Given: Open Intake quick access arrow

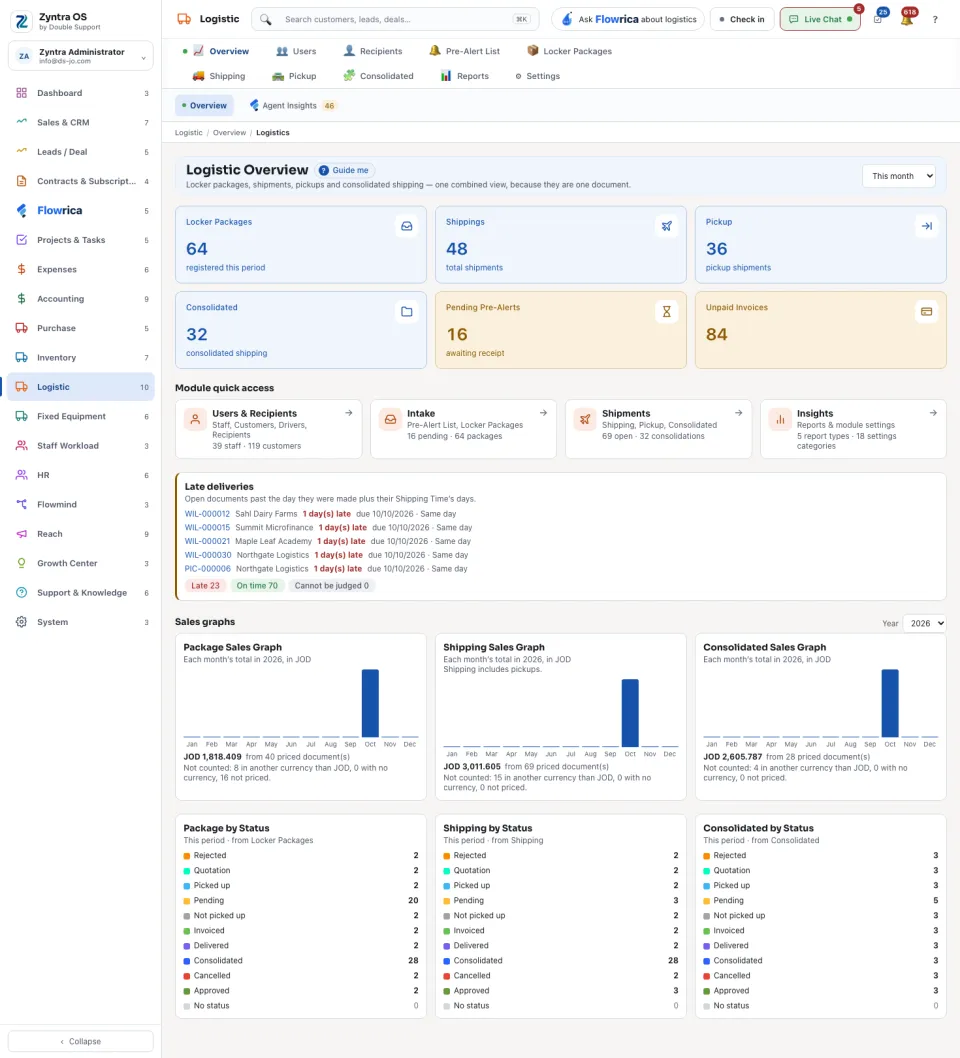Looking at the screenshot, I should tap(543, 413).
